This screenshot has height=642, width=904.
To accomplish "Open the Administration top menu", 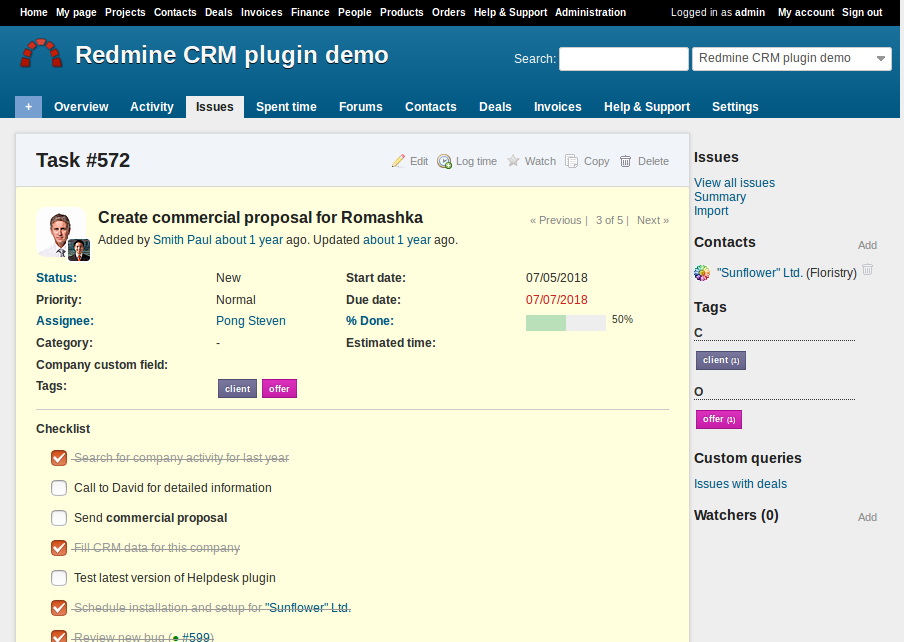I will [x=590, y=13].
